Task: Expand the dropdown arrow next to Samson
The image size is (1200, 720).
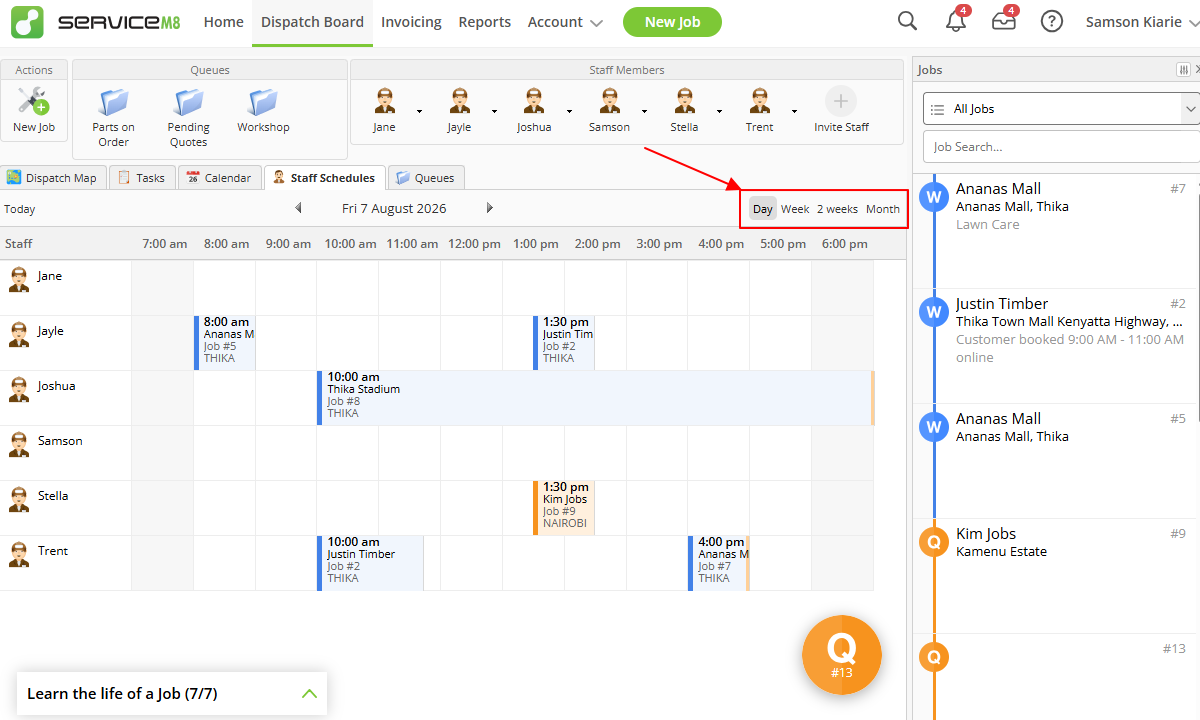Action: coord(644,111)
